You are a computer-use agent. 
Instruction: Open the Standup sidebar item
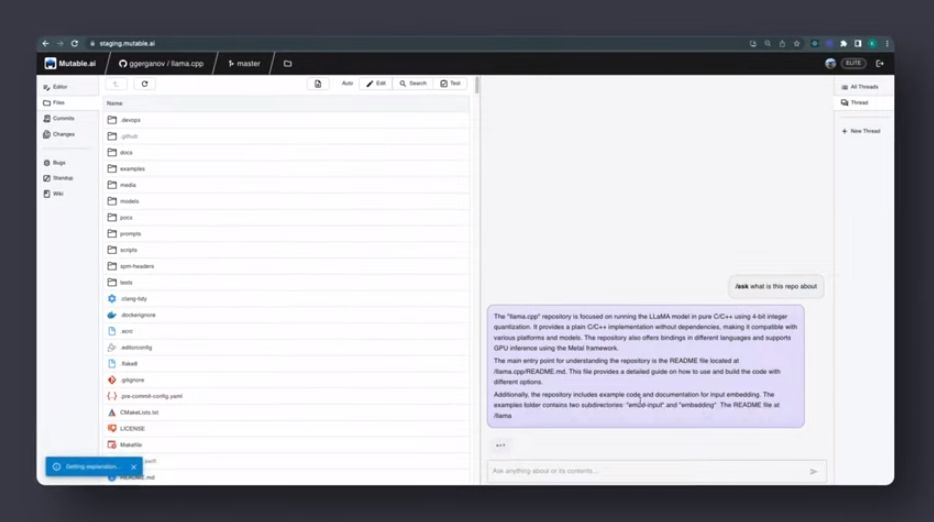pos(58,178)
